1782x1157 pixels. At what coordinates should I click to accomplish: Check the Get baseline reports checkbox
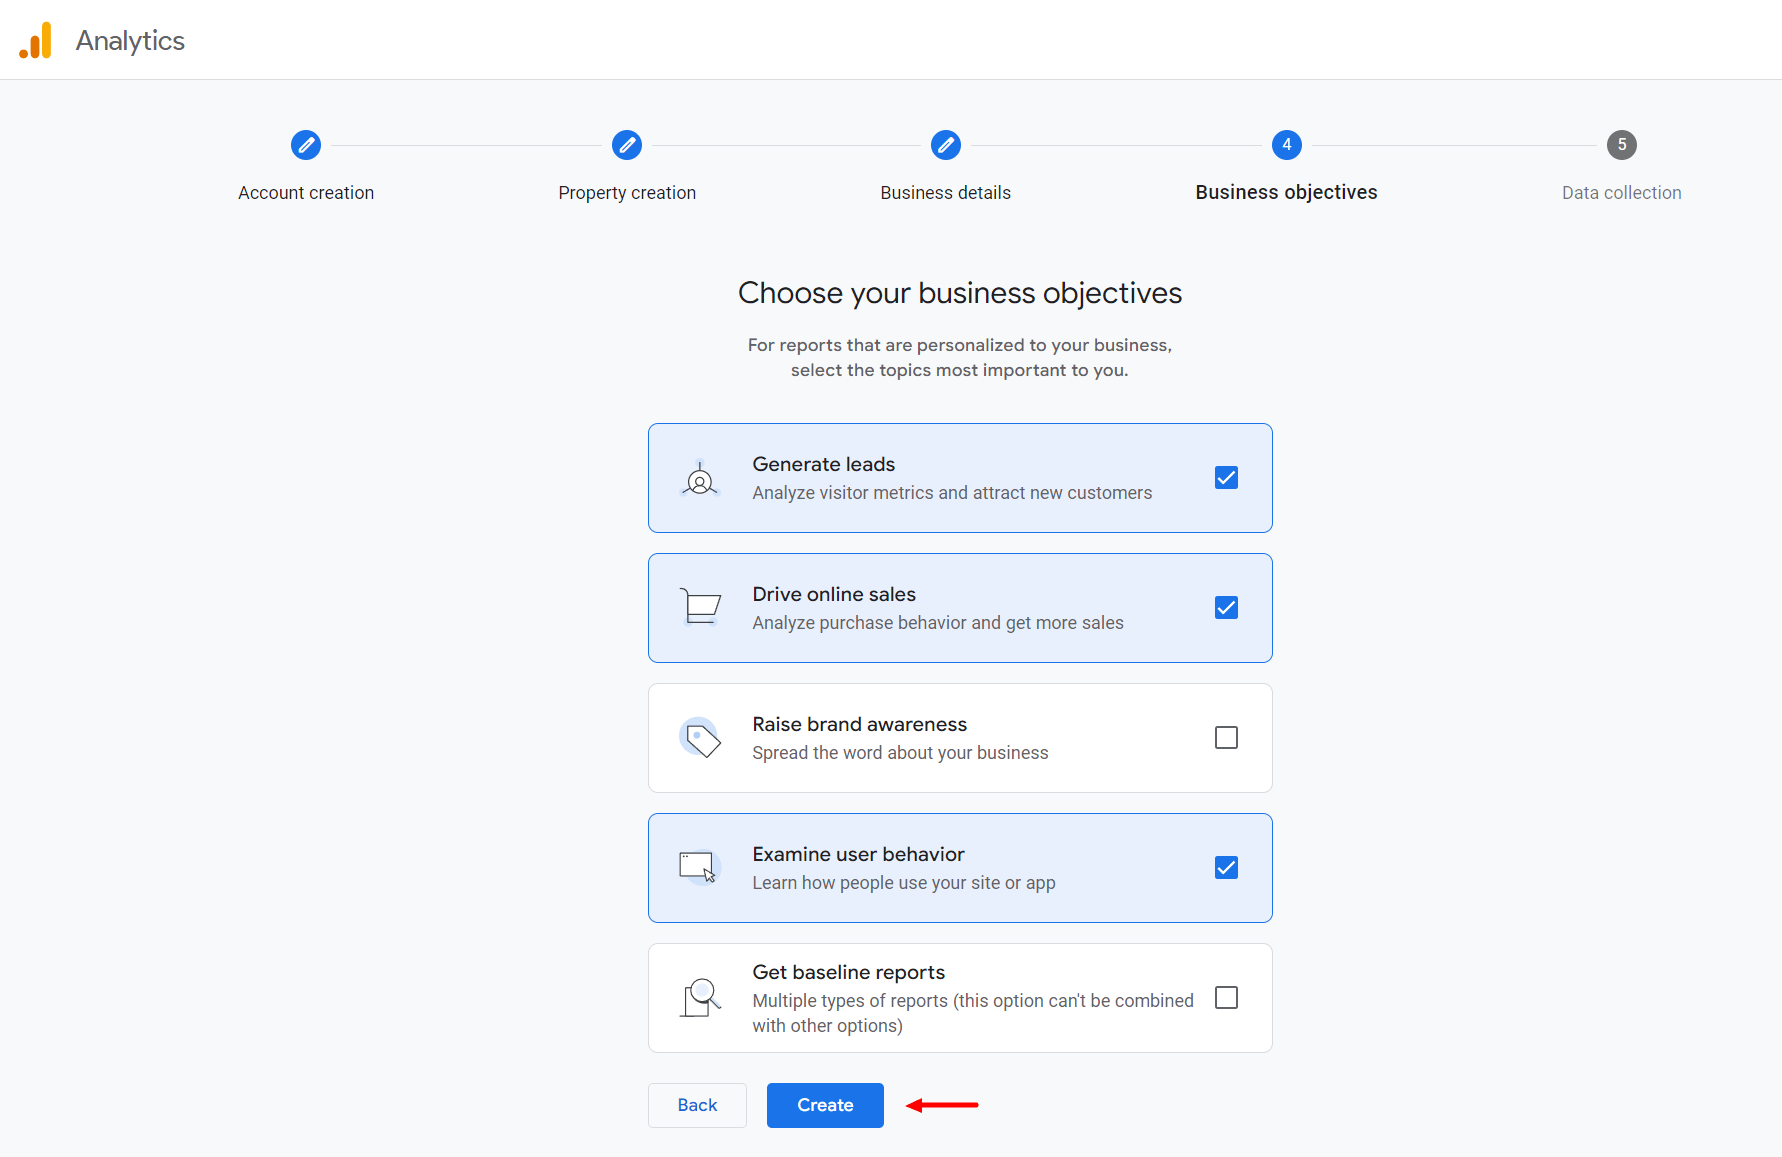[x=1226, y=998]
